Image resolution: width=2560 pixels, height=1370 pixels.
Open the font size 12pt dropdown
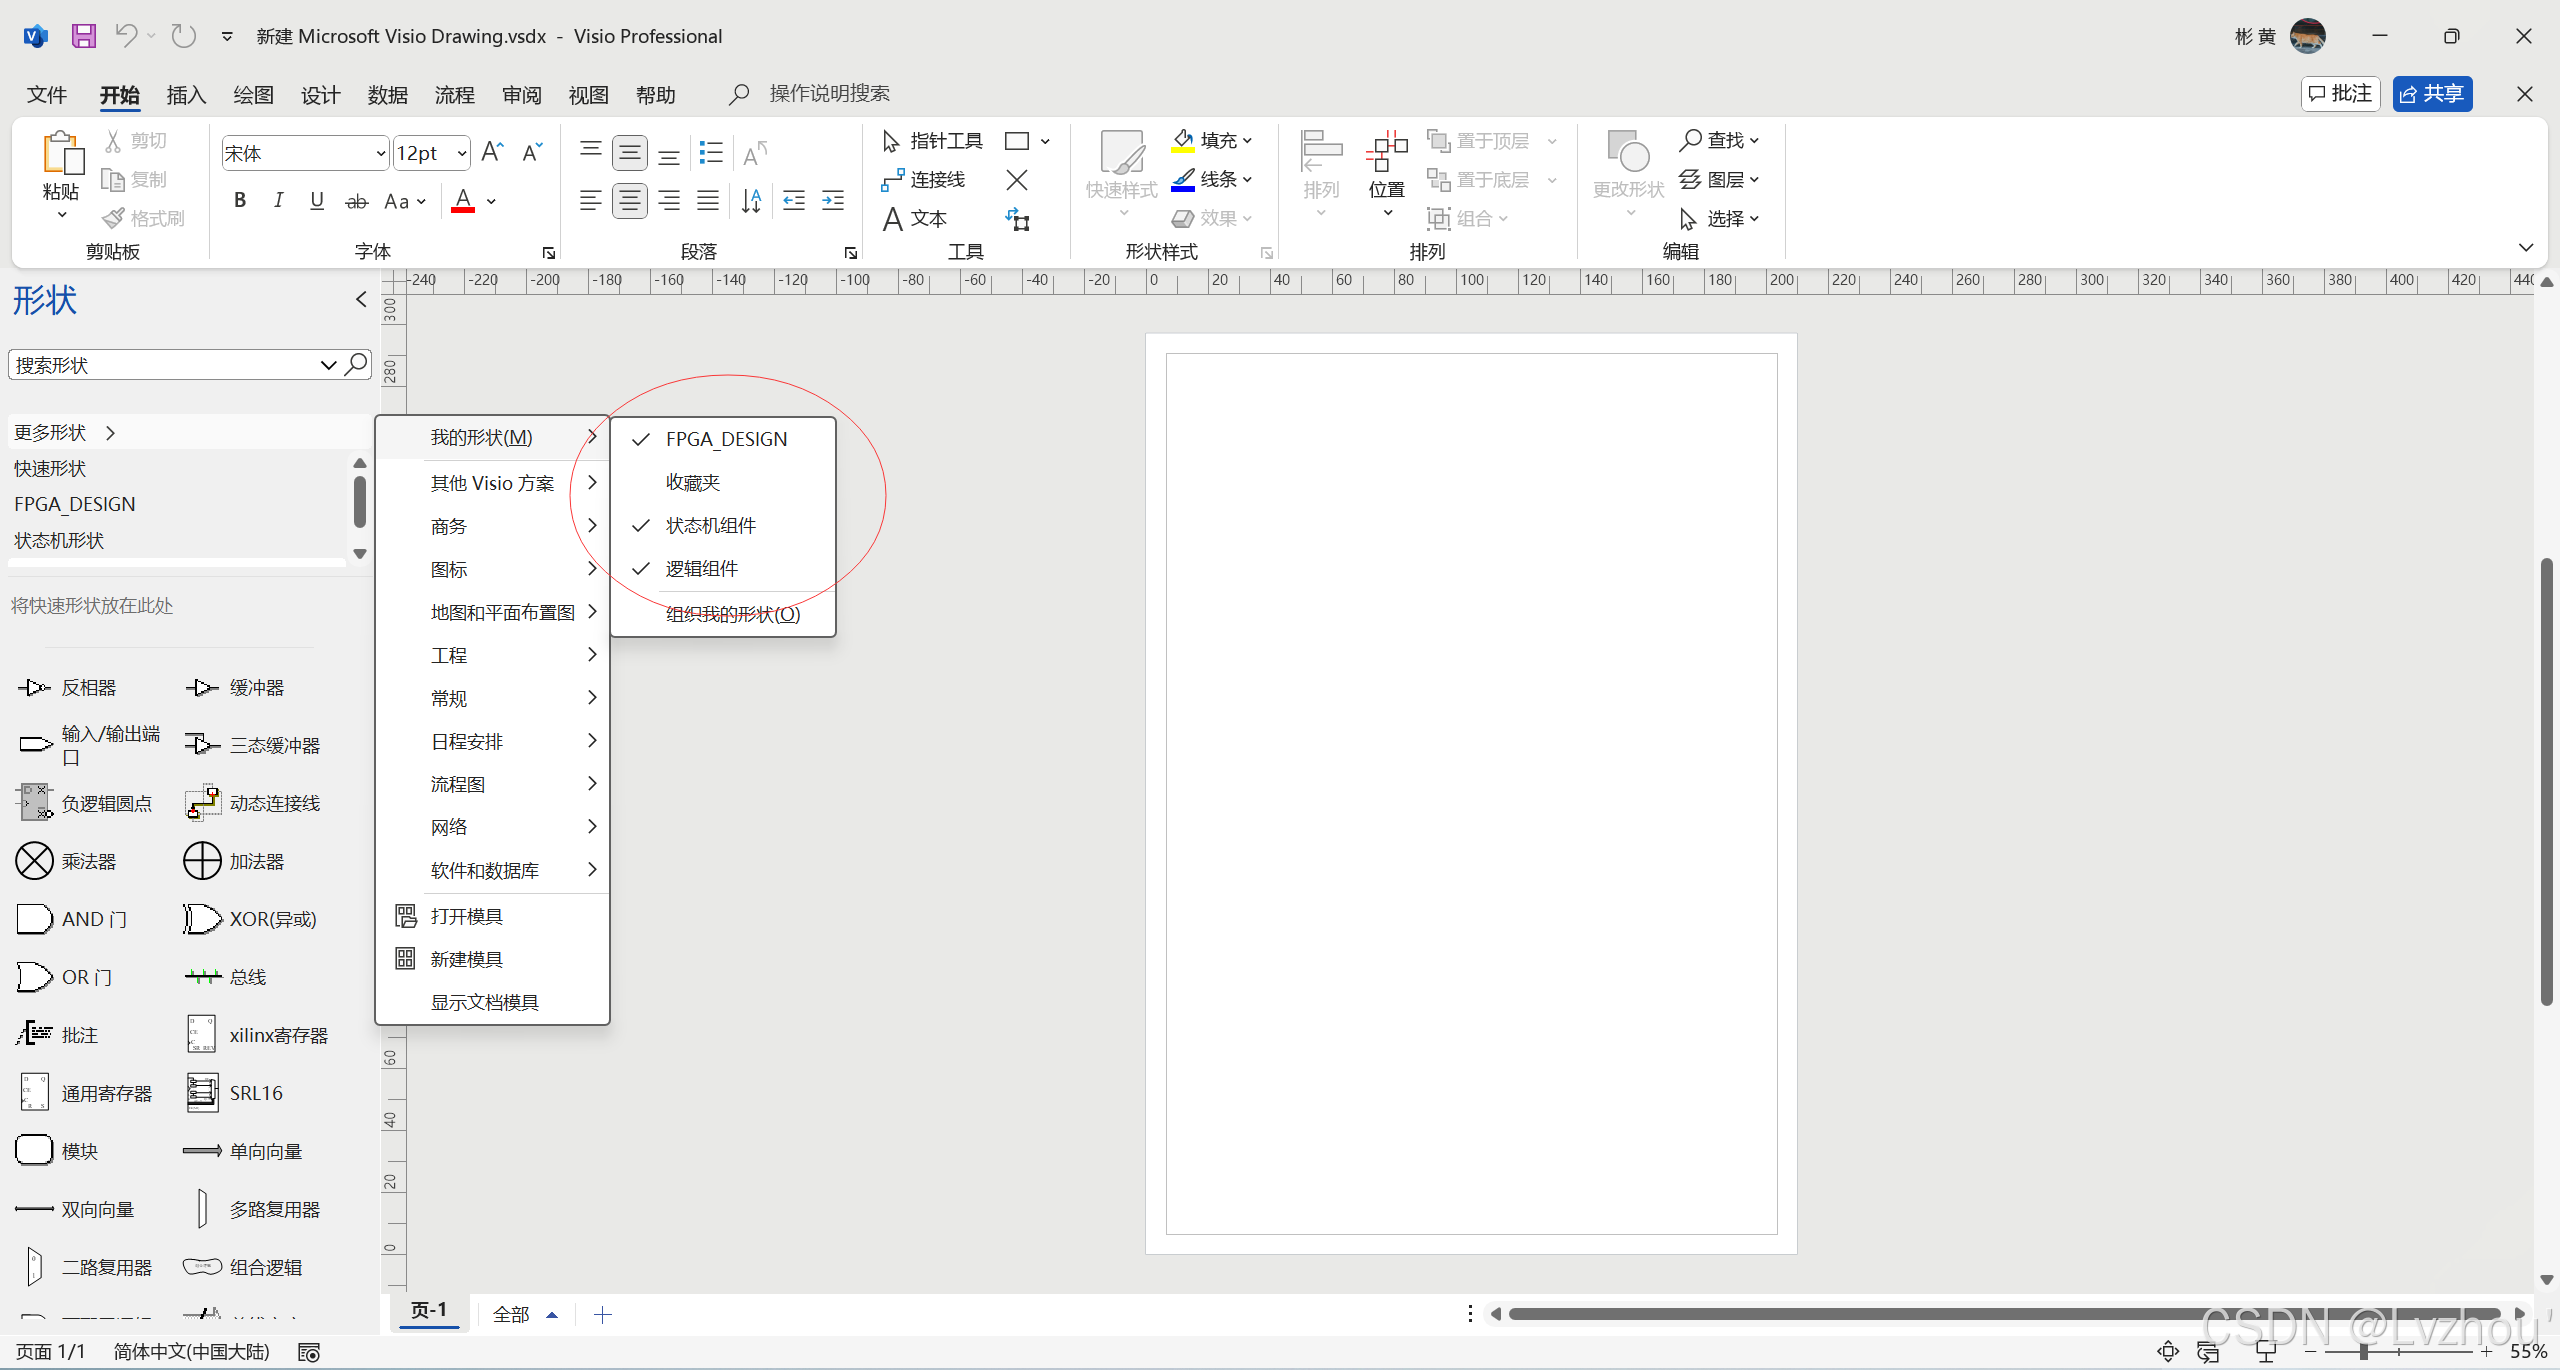(461, 153)
